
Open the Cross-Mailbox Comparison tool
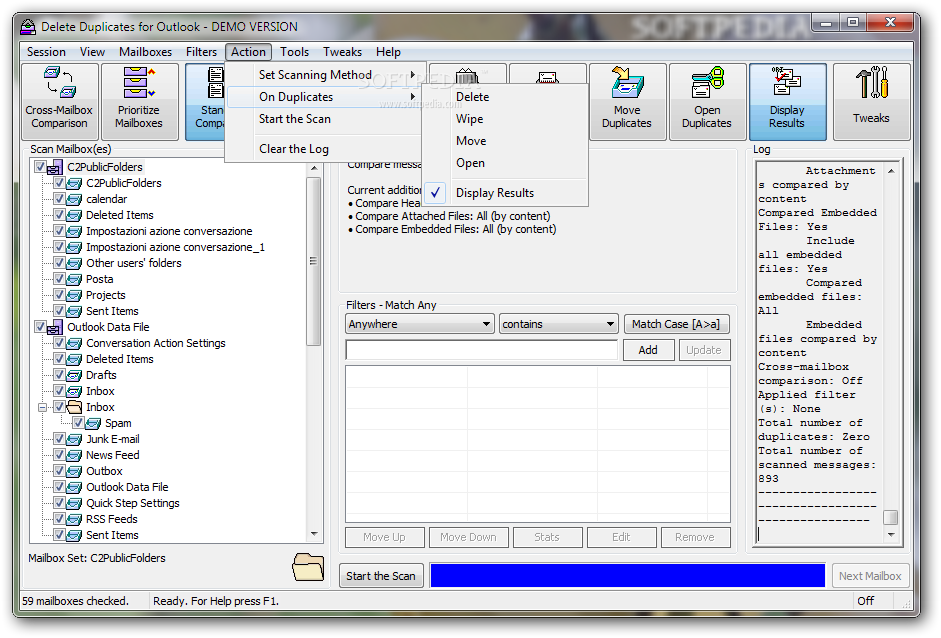pos(59,102)
